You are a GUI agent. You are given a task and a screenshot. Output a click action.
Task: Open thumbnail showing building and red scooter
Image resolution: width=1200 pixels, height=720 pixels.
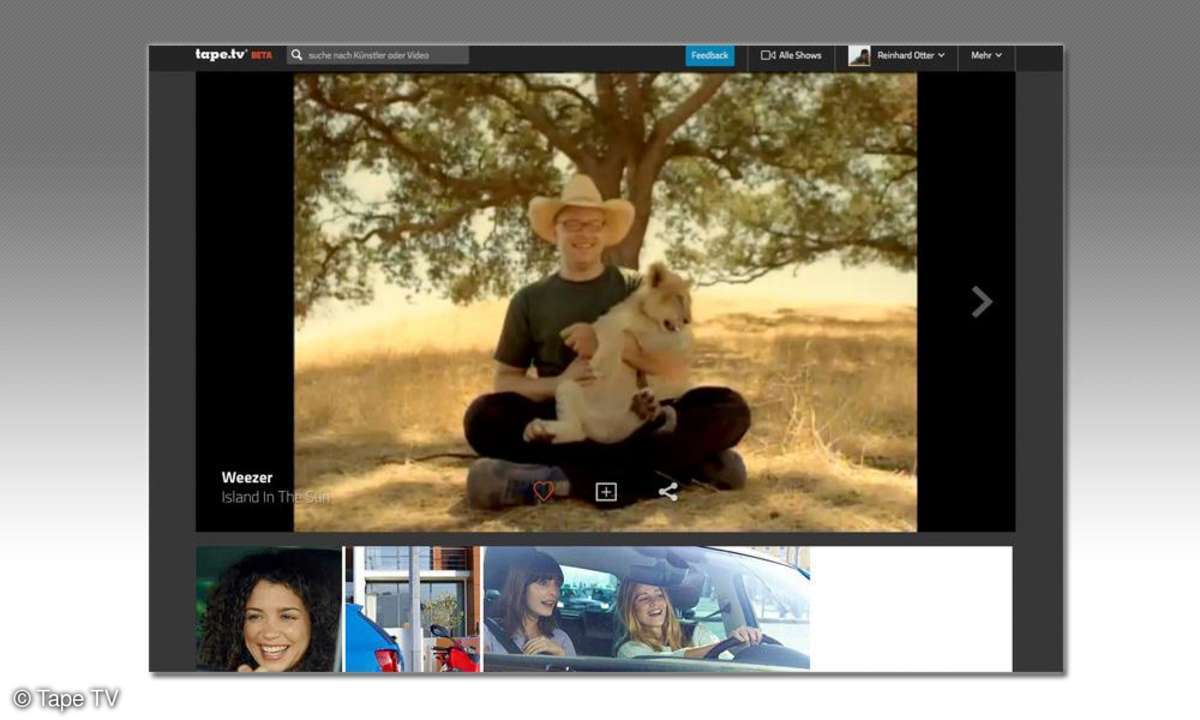click(x=413, y=609)
